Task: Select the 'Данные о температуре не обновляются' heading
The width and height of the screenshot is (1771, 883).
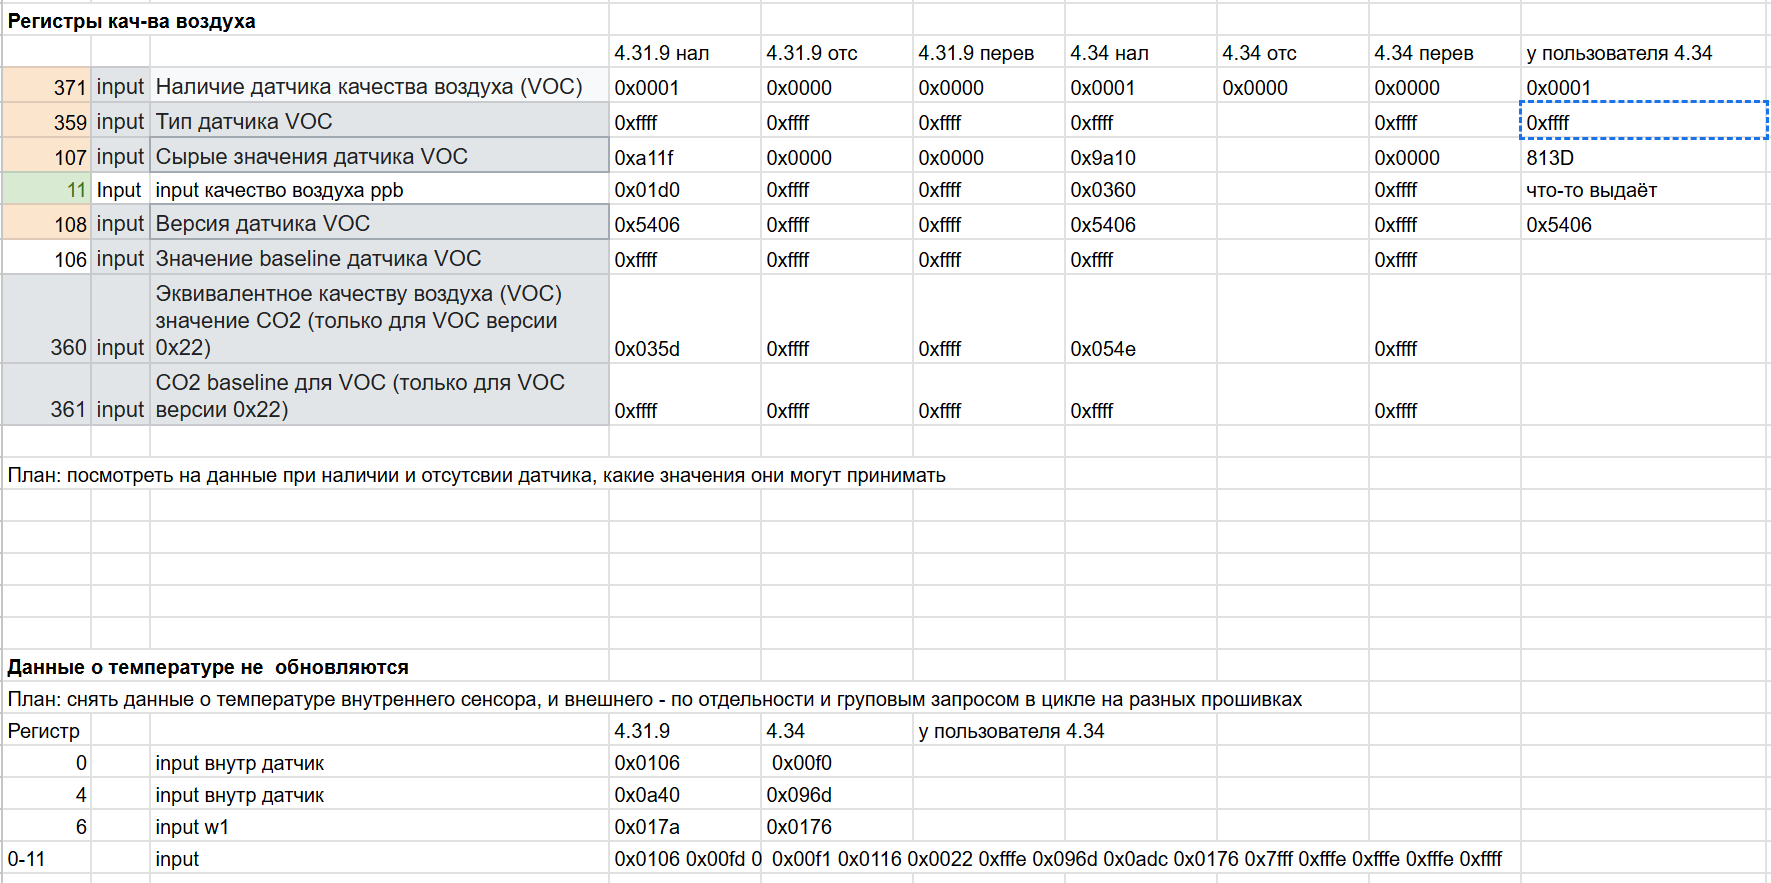Action: (208, 667)
